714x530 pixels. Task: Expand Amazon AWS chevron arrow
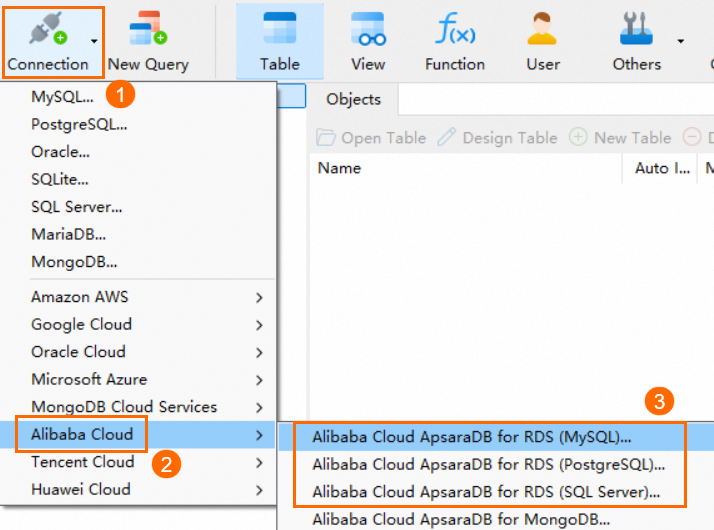(259, 298)
